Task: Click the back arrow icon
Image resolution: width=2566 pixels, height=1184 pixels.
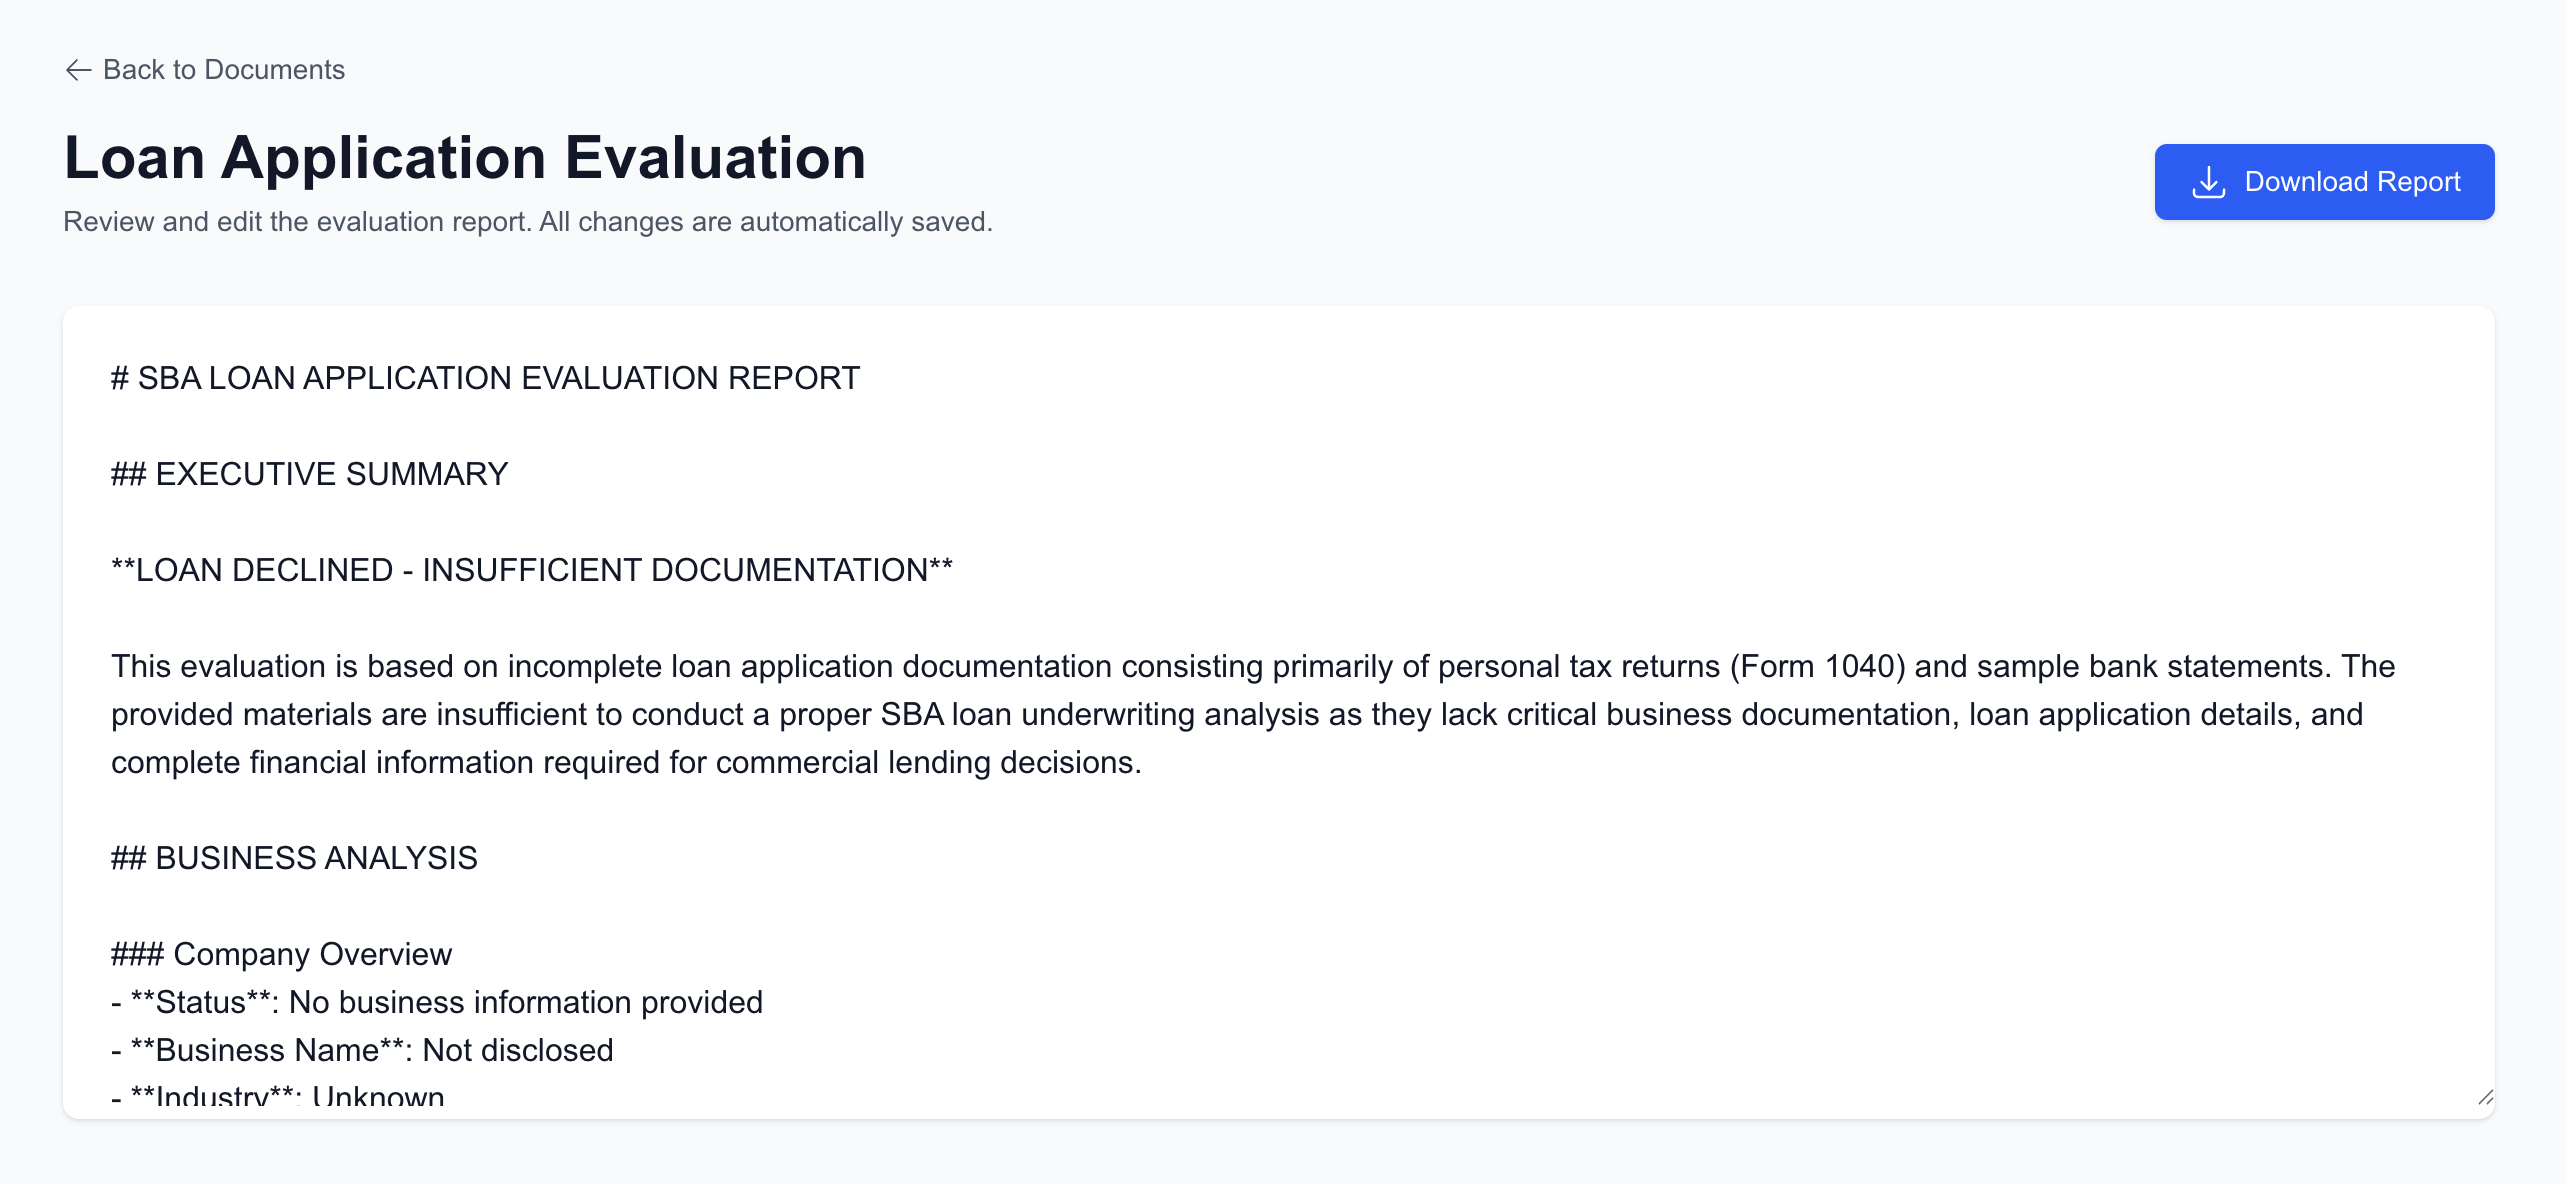Action: (78, 70)
